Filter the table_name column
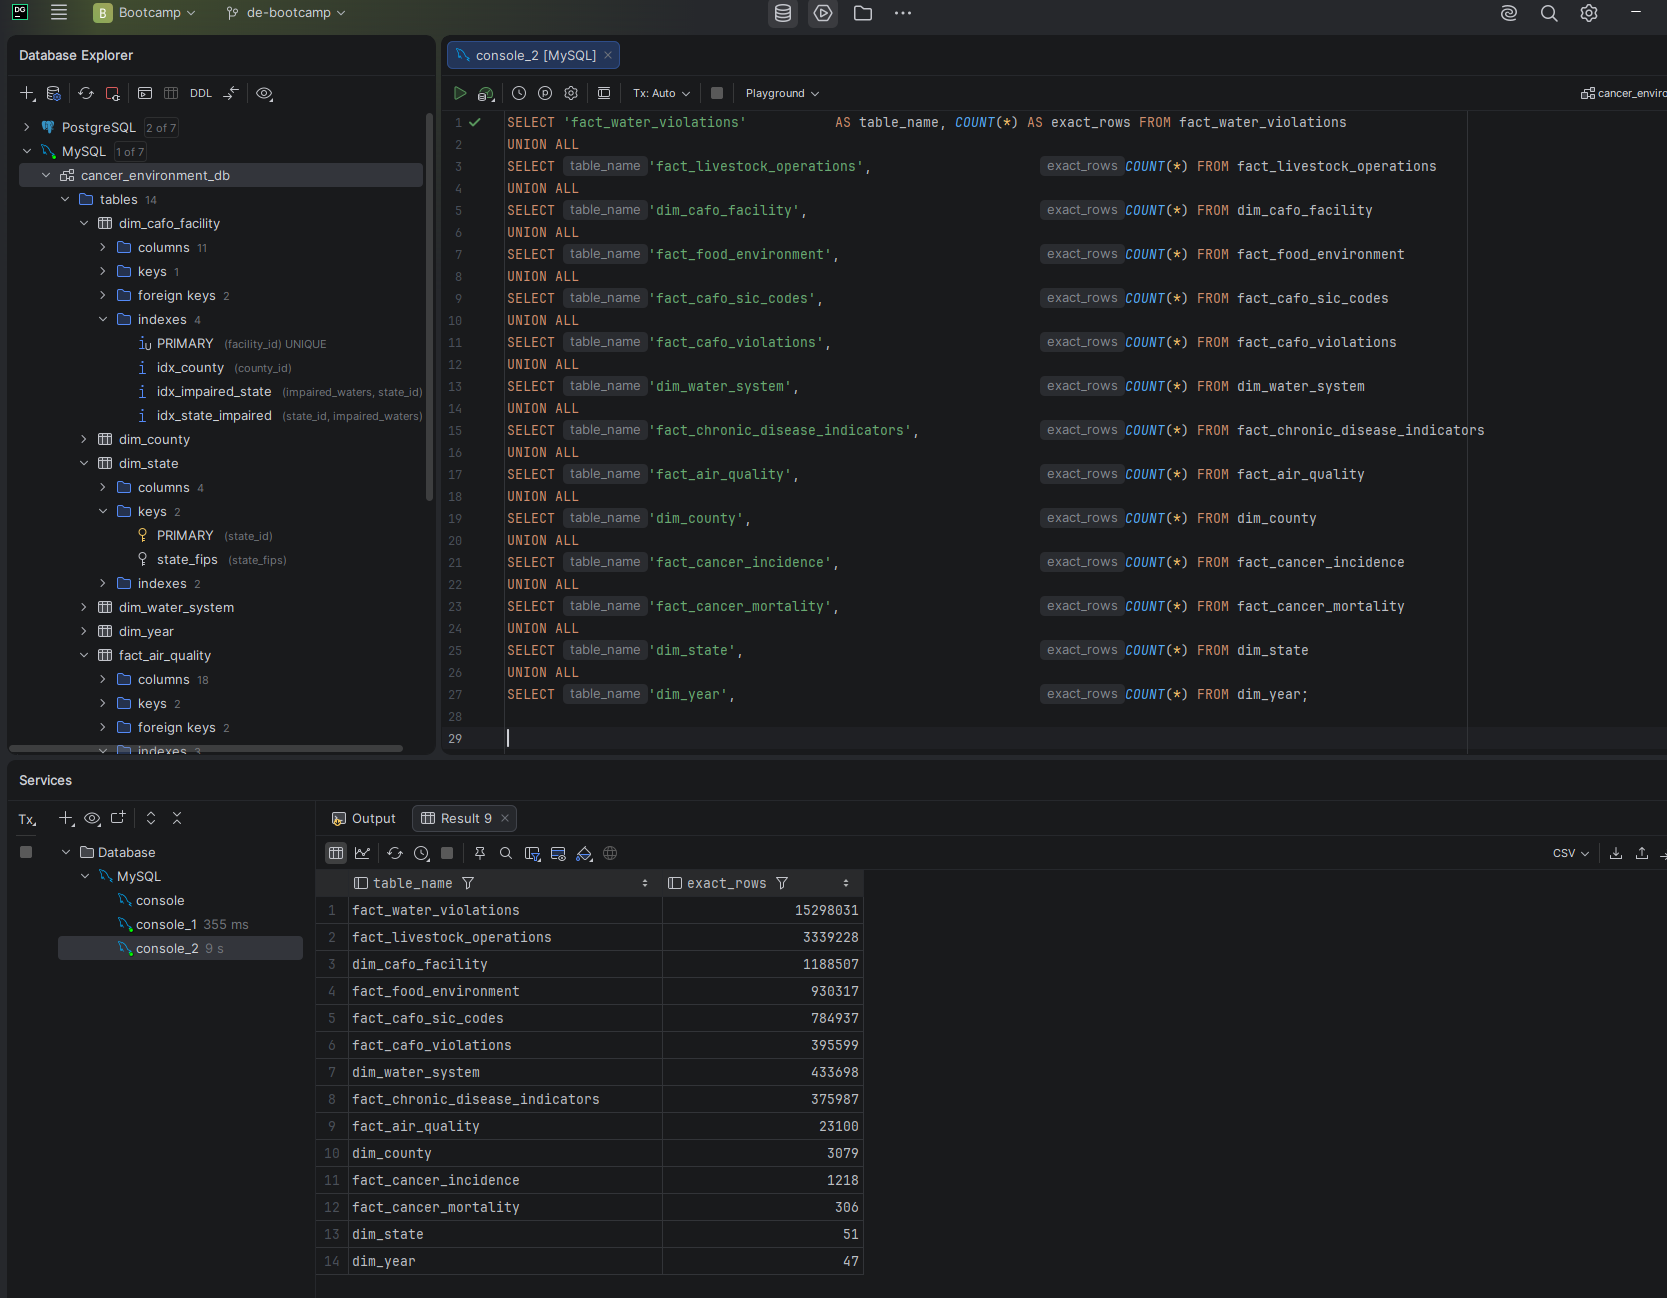This screenshot has height=1298, width=1667. pos(468,883)
